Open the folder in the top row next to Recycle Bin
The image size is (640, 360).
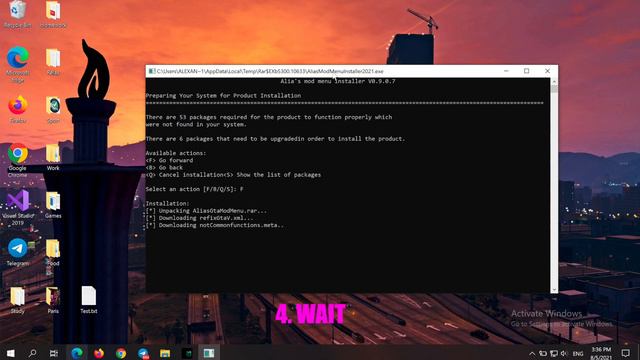pyautogui.click(x=53, y=14)
